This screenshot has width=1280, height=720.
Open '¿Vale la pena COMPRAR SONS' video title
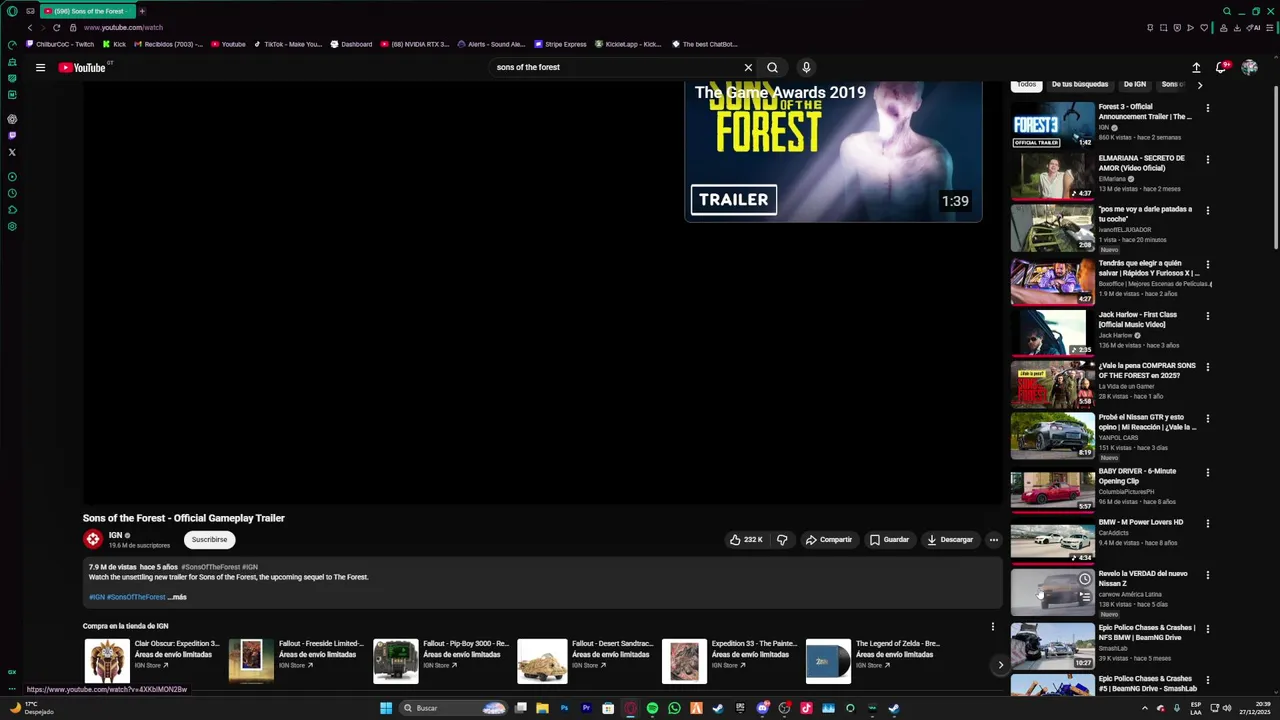coord(1147,370)
